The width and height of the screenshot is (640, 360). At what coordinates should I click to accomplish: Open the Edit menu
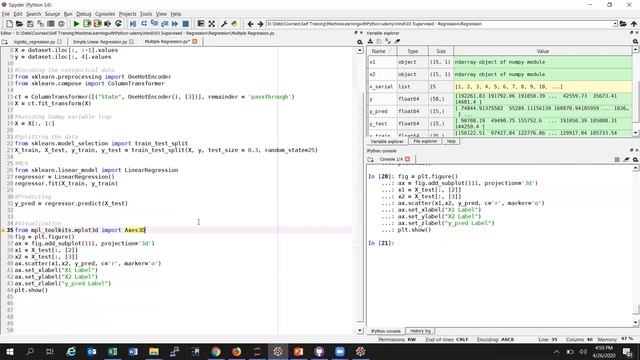(x=18, y=14)
